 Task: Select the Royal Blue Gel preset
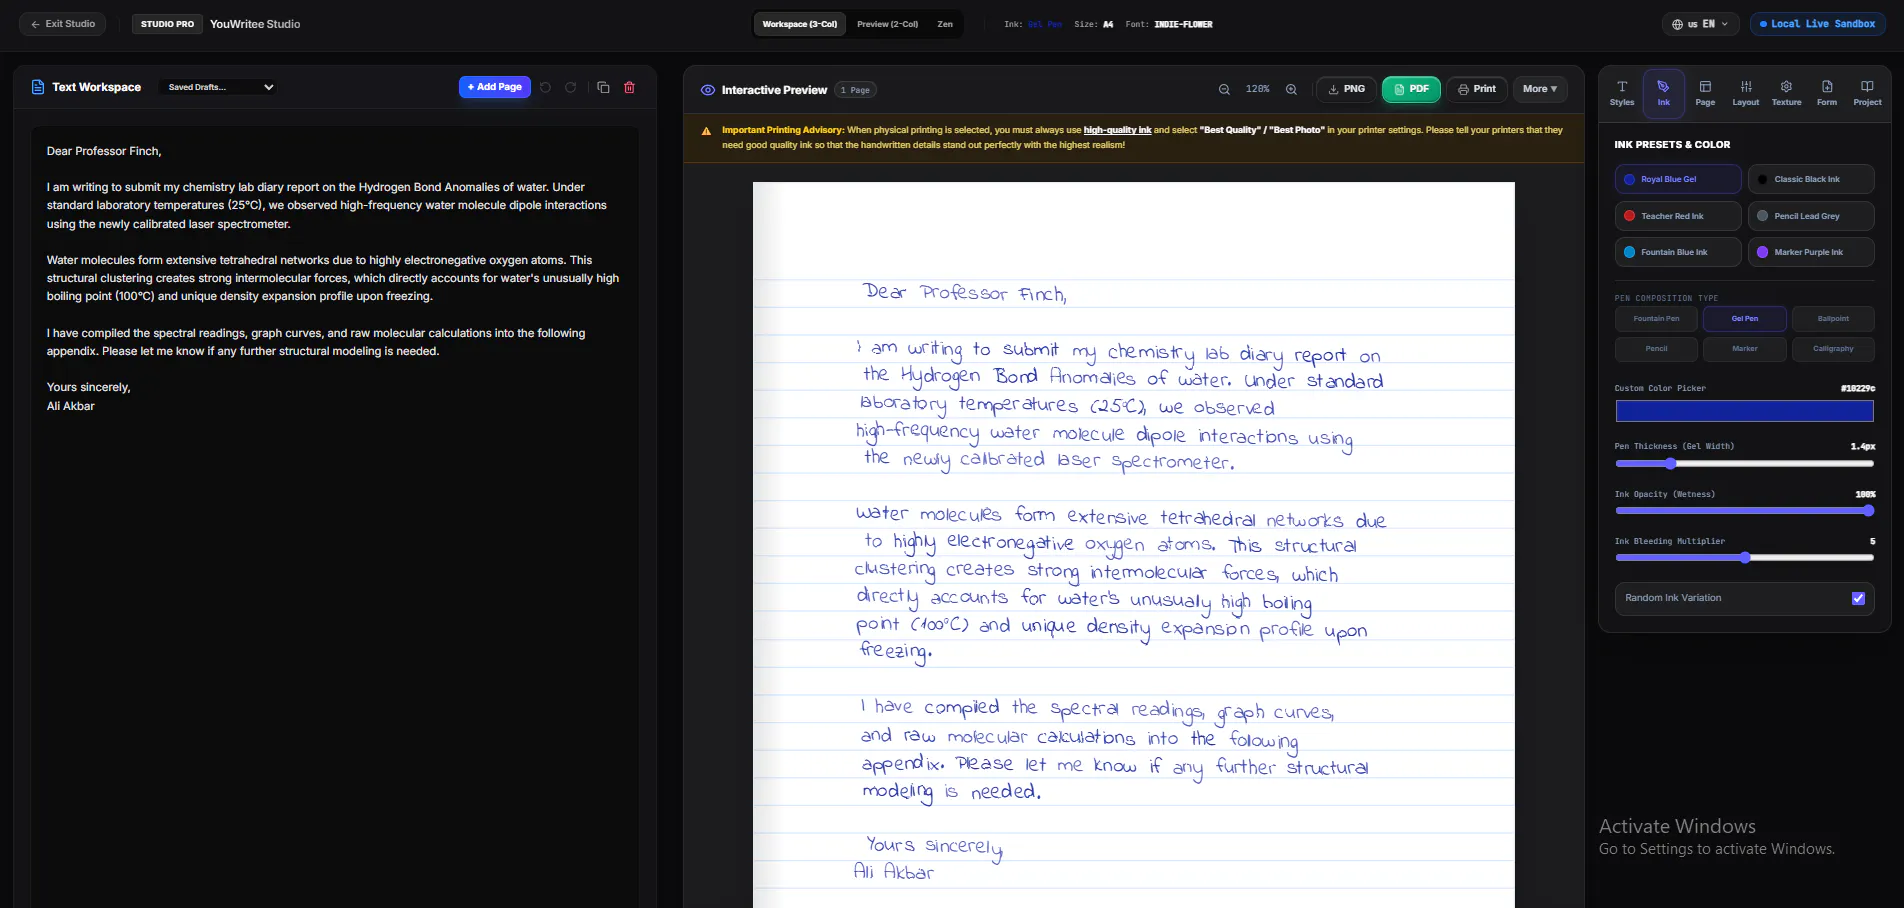click(x=1678, y=179)
